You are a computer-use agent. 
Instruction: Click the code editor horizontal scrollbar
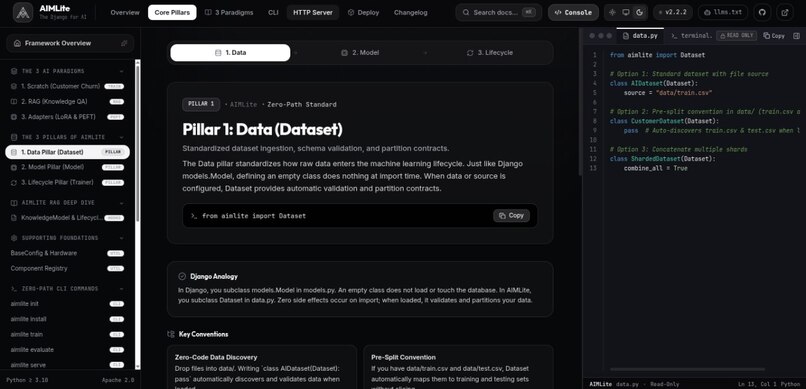687,369
